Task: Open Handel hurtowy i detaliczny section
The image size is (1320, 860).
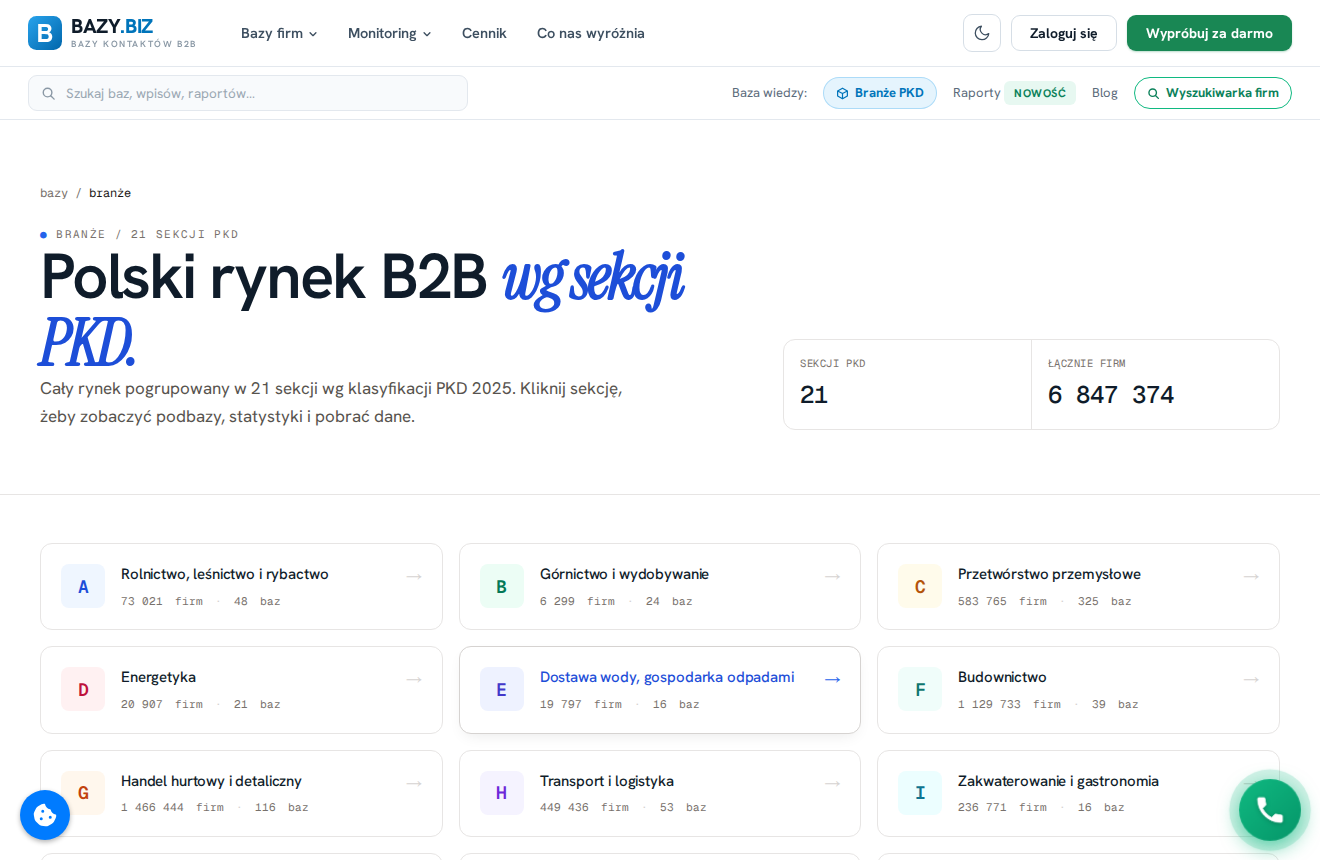Action: coord(211,781)
